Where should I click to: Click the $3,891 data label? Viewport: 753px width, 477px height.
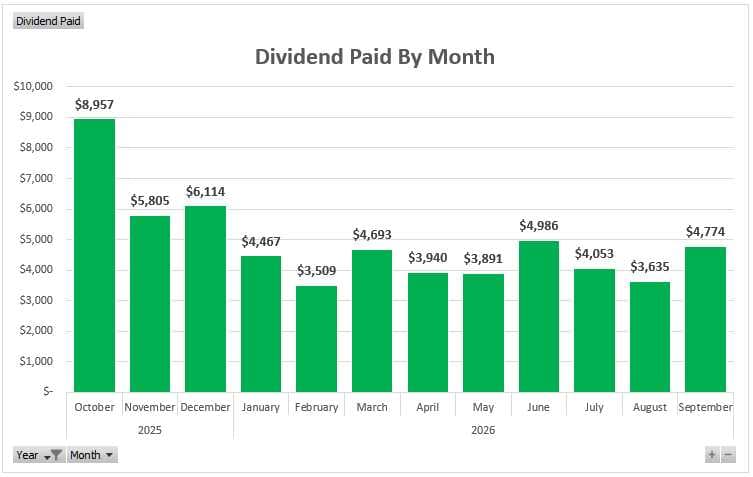point(483,259)
